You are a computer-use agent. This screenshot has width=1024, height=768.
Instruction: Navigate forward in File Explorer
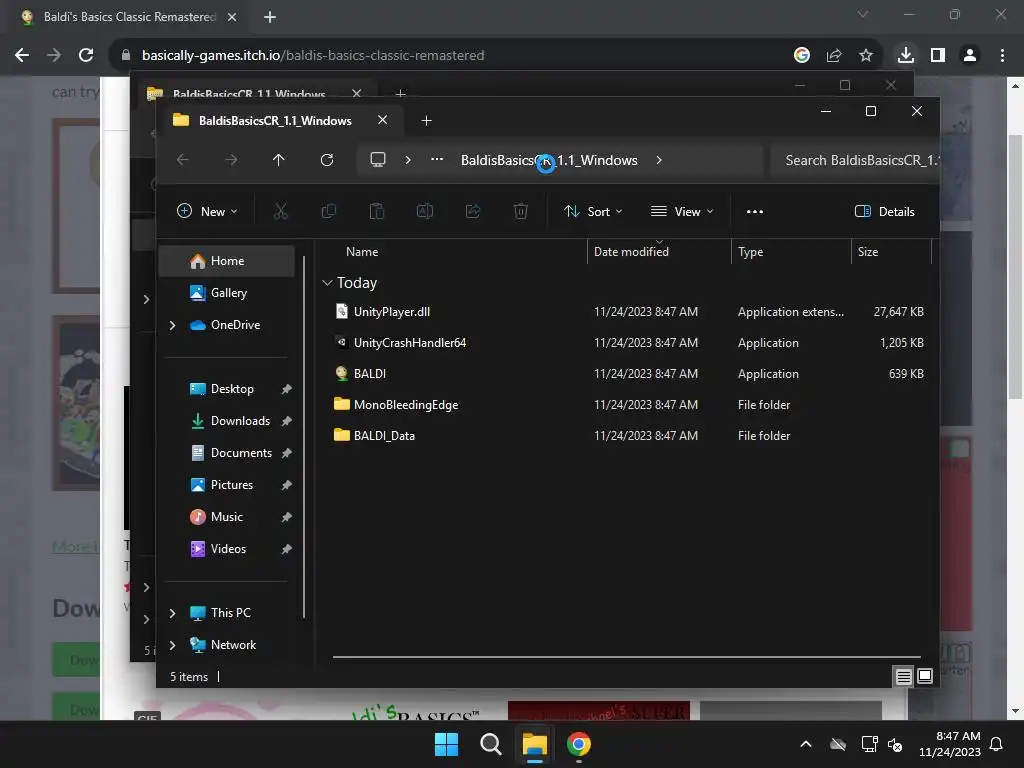tap(231, 160)
